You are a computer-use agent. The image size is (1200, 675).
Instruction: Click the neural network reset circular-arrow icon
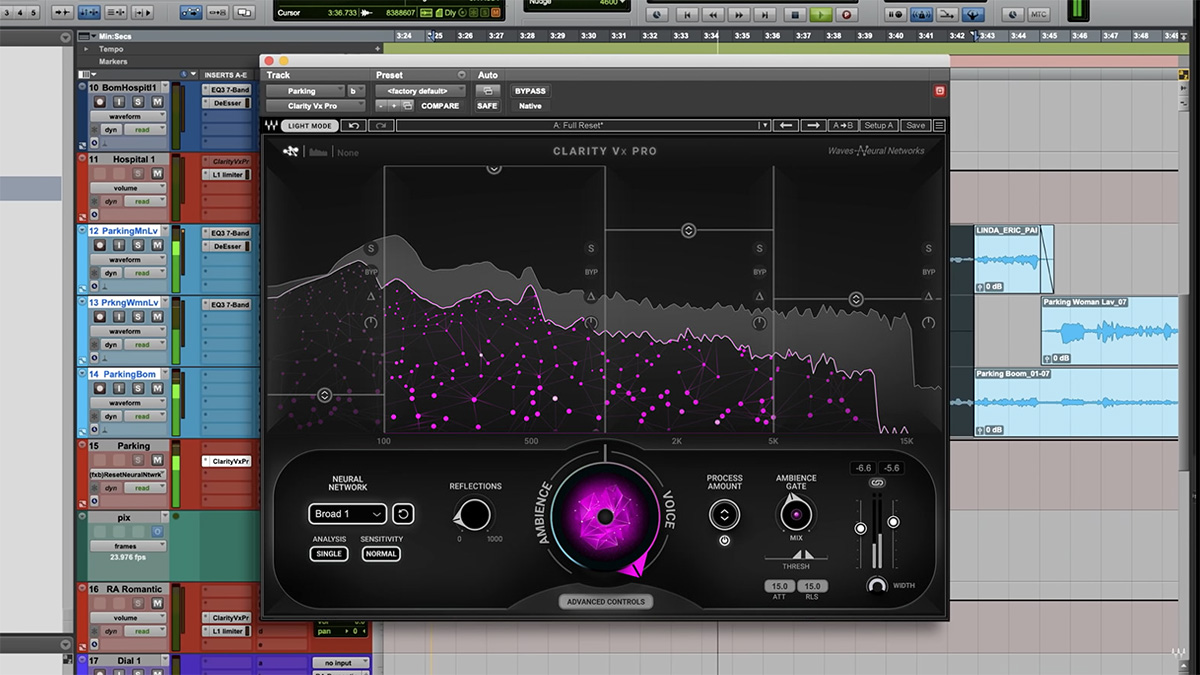click(x=404, y=514)
